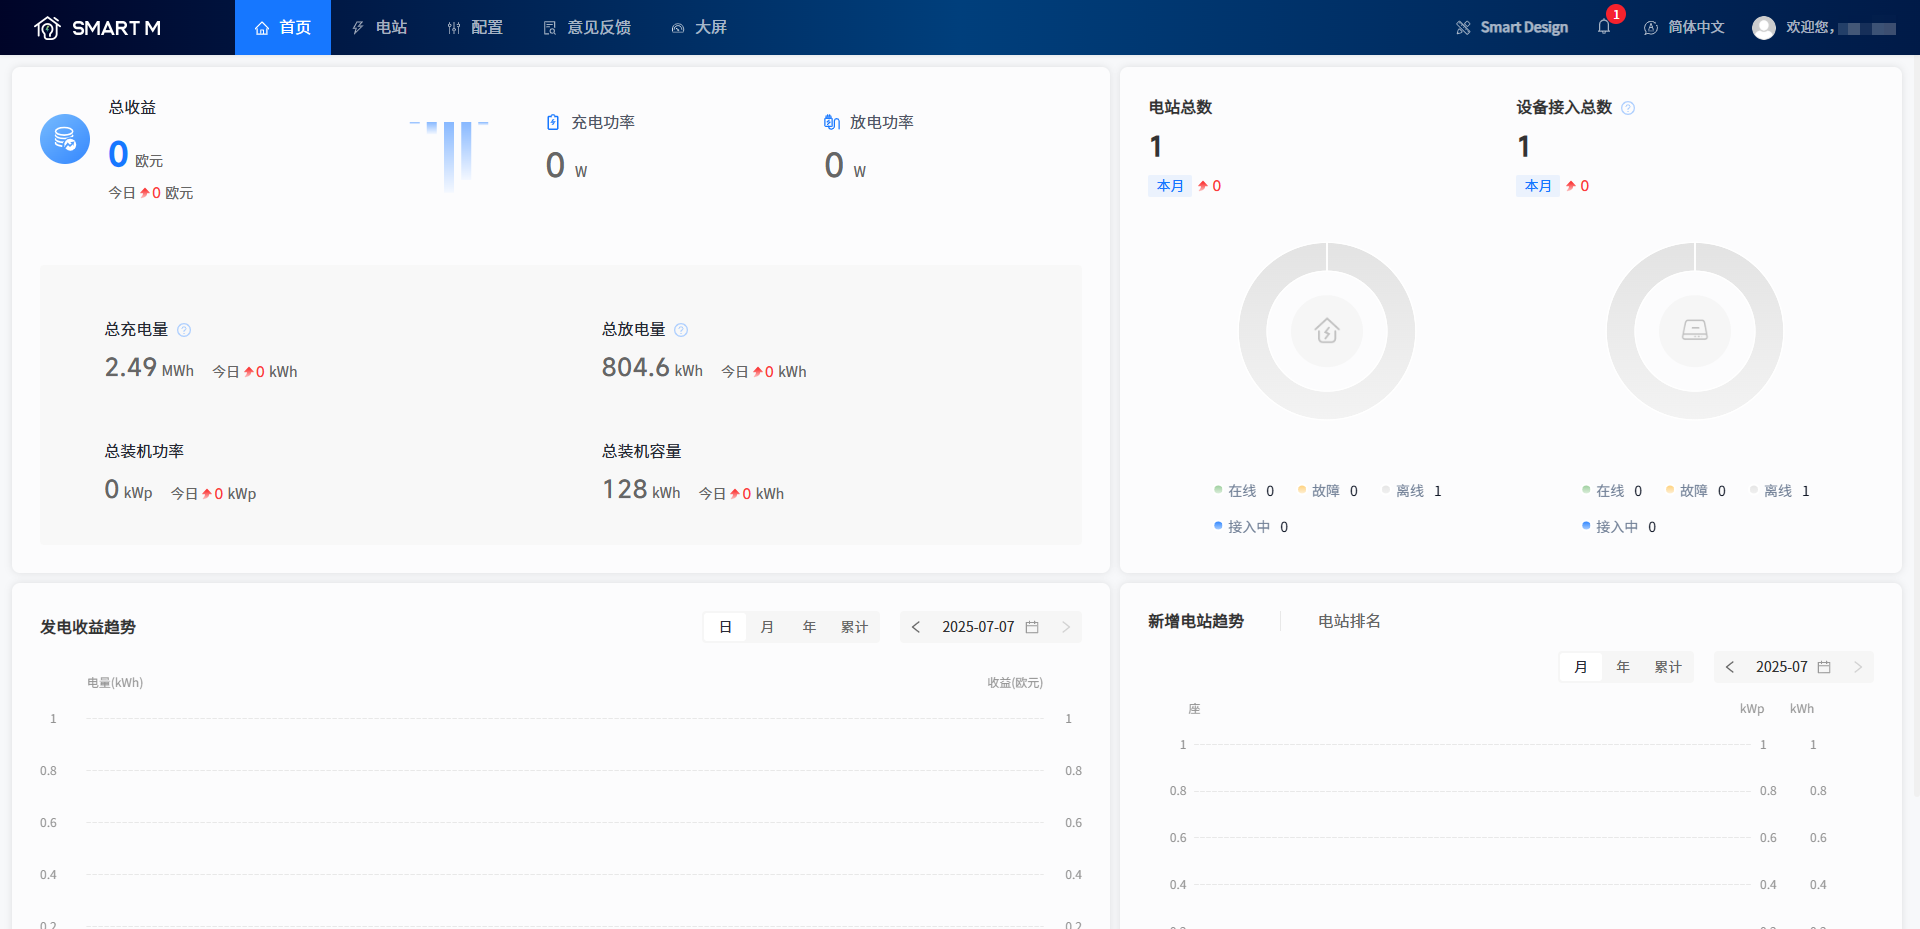Select 月 granularity in 发电收益趋势 chart
The image size is (1920, 929).
(x=767, y=627)
